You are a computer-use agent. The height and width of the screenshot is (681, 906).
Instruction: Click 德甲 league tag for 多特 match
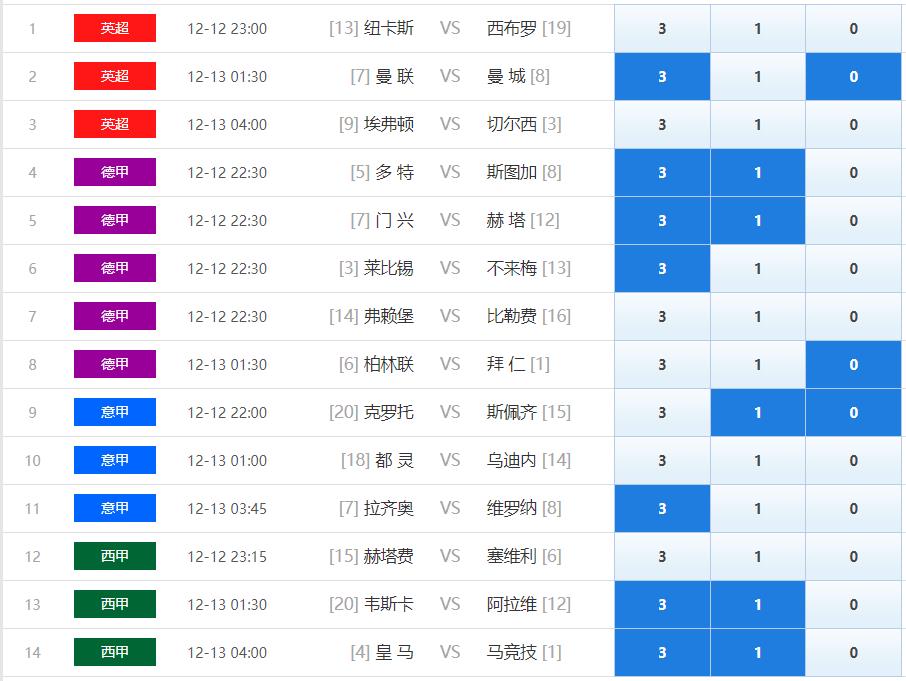pyautogui.click(x=115, y=172)
